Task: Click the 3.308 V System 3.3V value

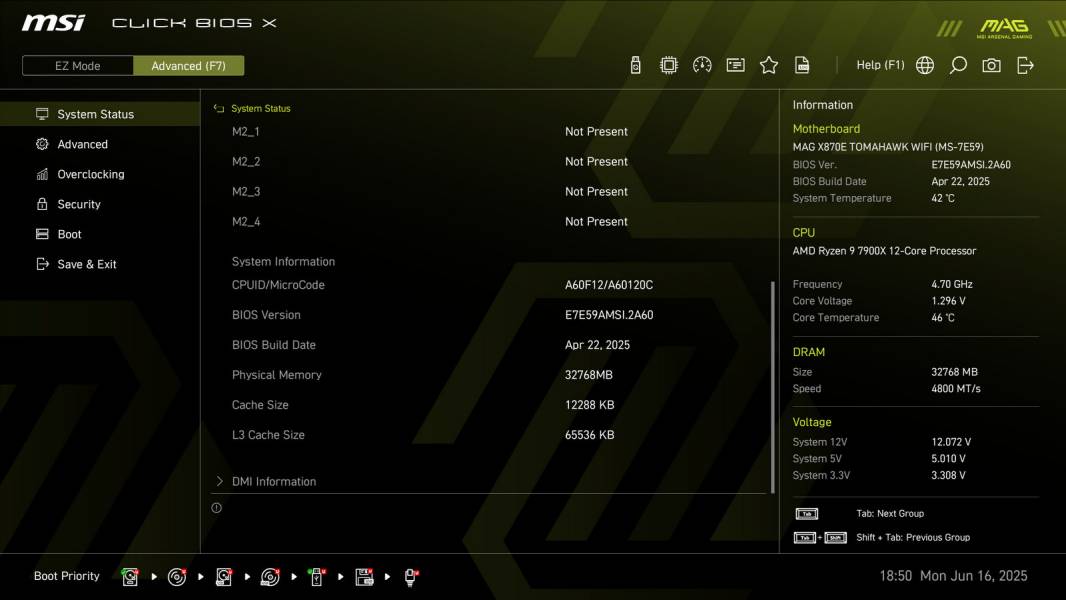Action: tap(948, 475)
